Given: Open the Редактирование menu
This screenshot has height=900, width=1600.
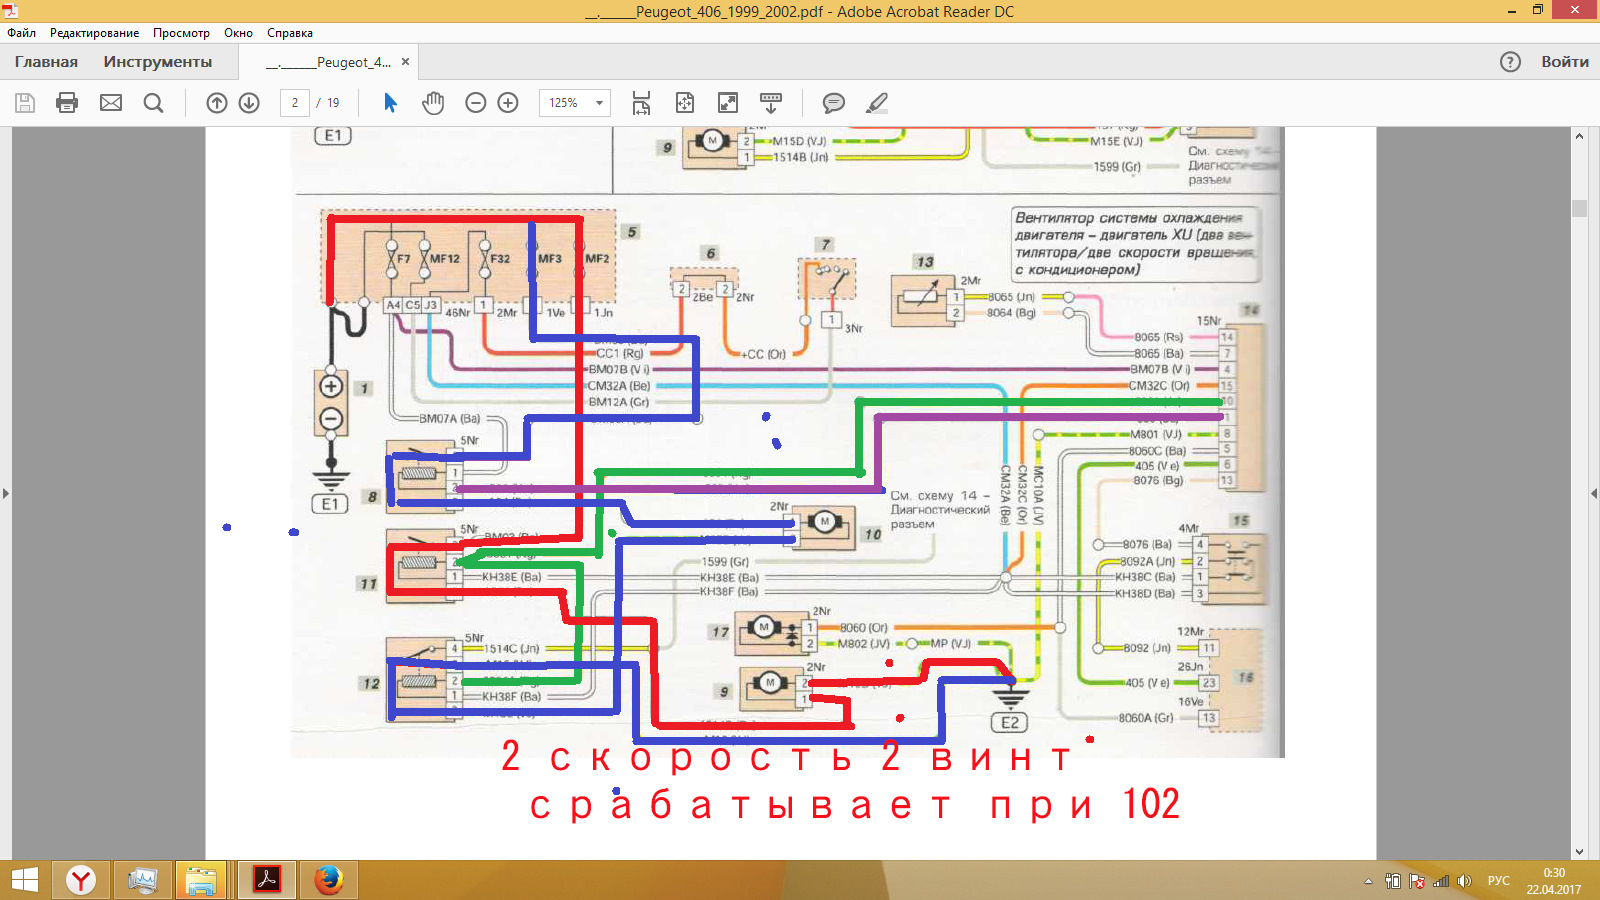Looking at the screenshot, I should [x=95, y=33].
